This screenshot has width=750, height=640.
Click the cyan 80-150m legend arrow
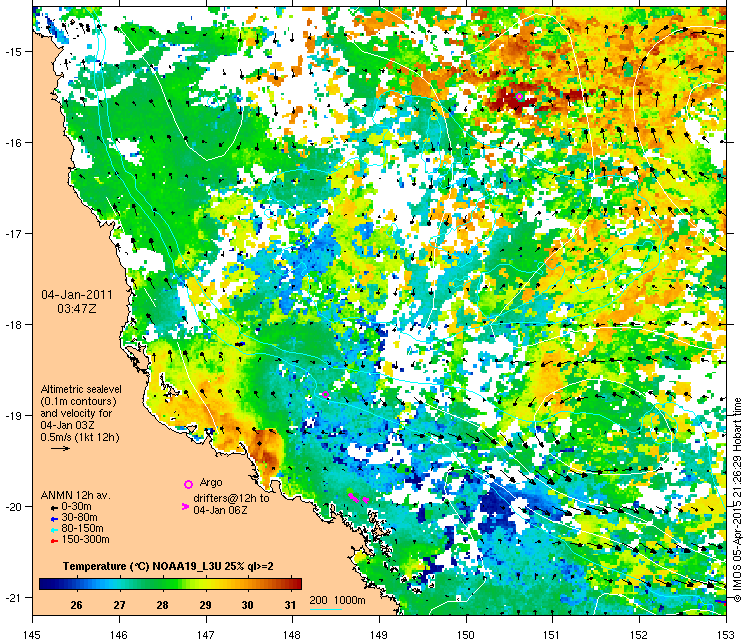pyautogui.click(x=55, y=530)
